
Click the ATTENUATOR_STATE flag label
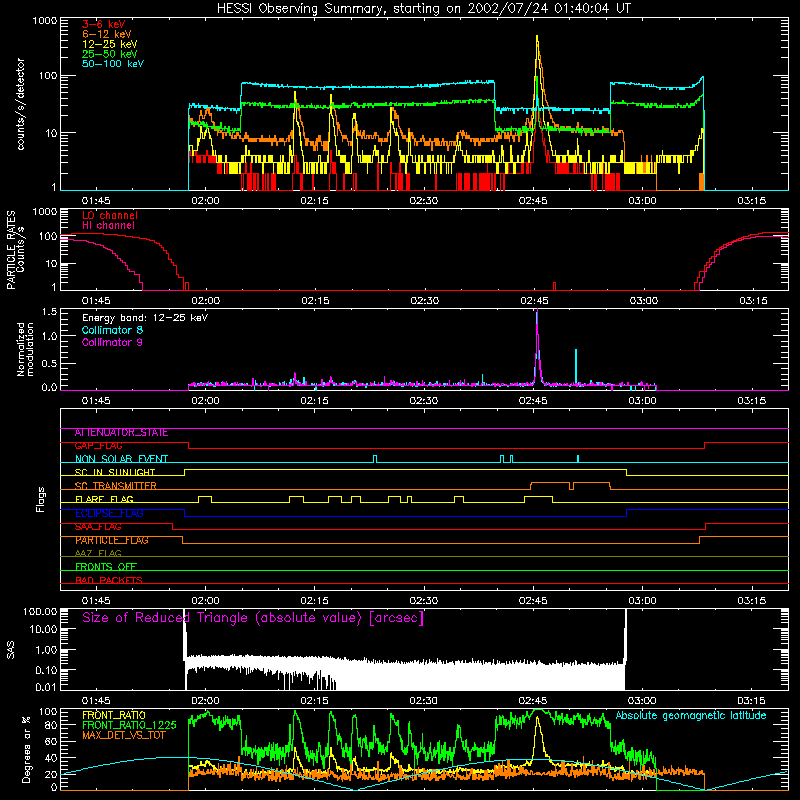pos(121,433)
